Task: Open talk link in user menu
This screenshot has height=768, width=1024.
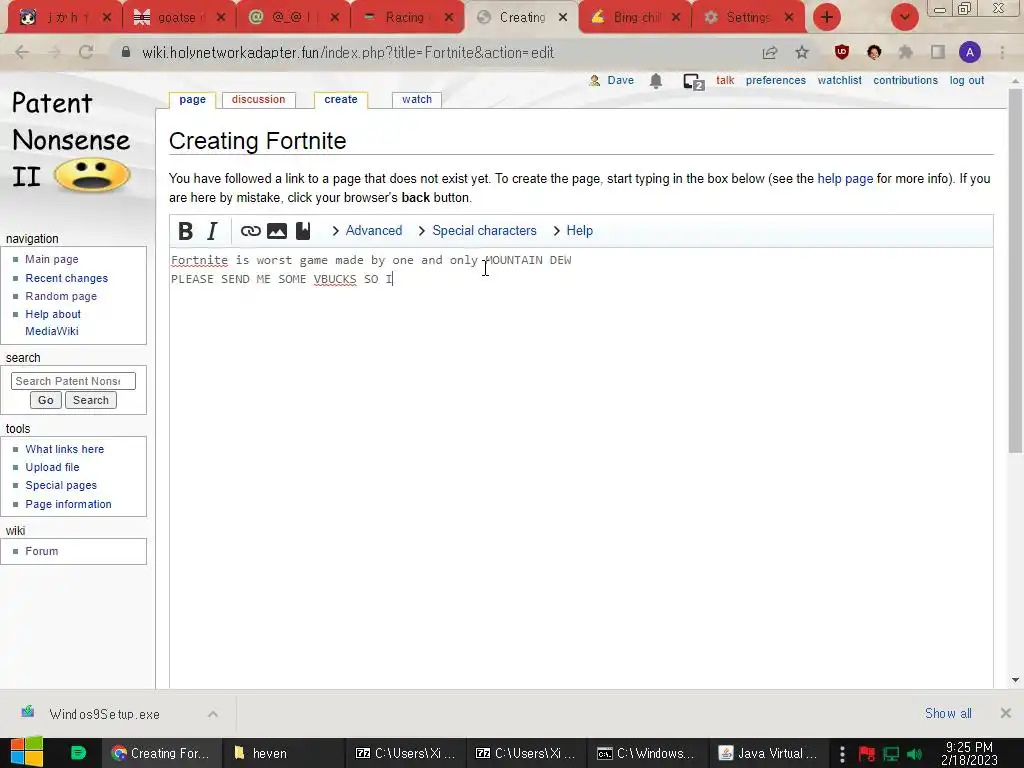Action: point(725,80)
